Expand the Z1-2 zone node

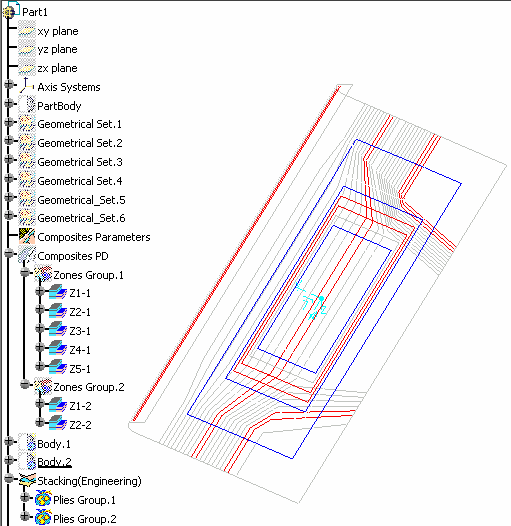point(40,404)
